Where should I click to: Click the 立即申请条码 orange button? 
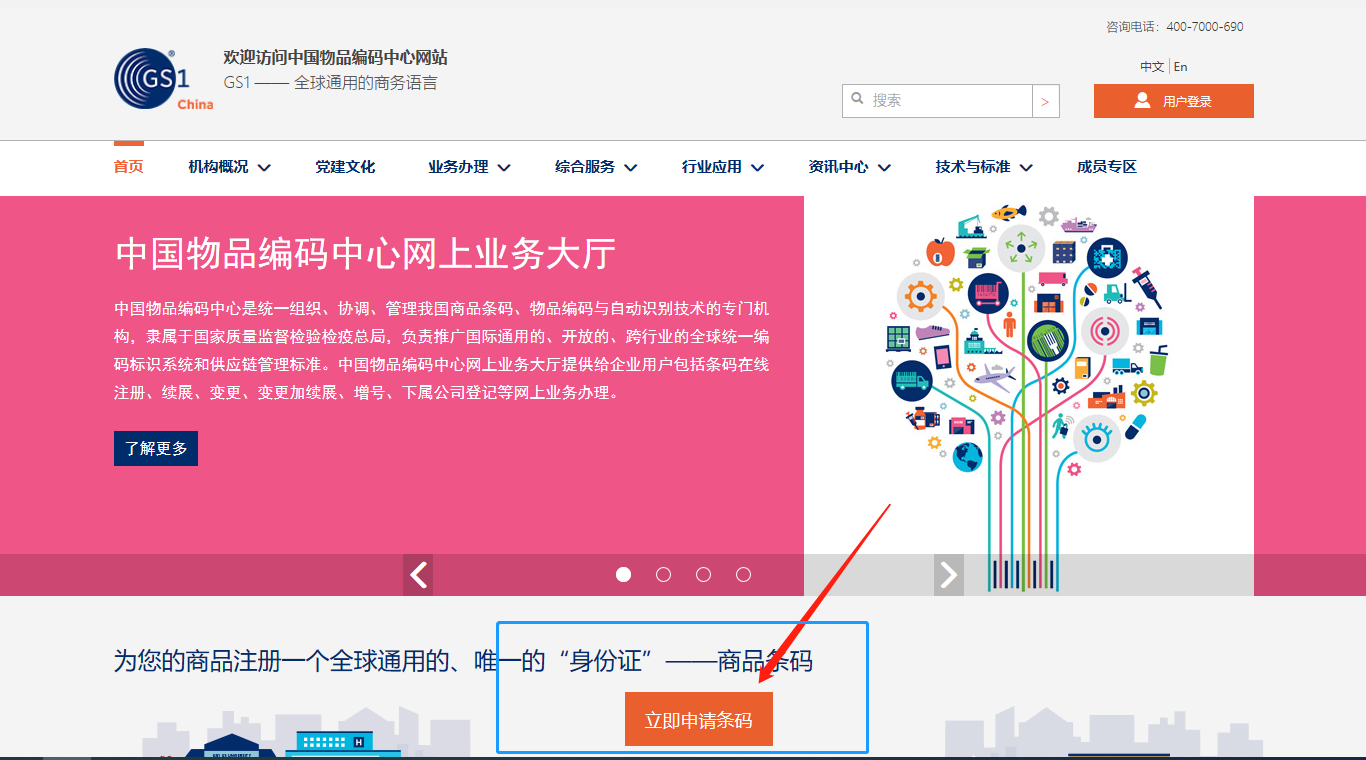[x=698, y=718]
